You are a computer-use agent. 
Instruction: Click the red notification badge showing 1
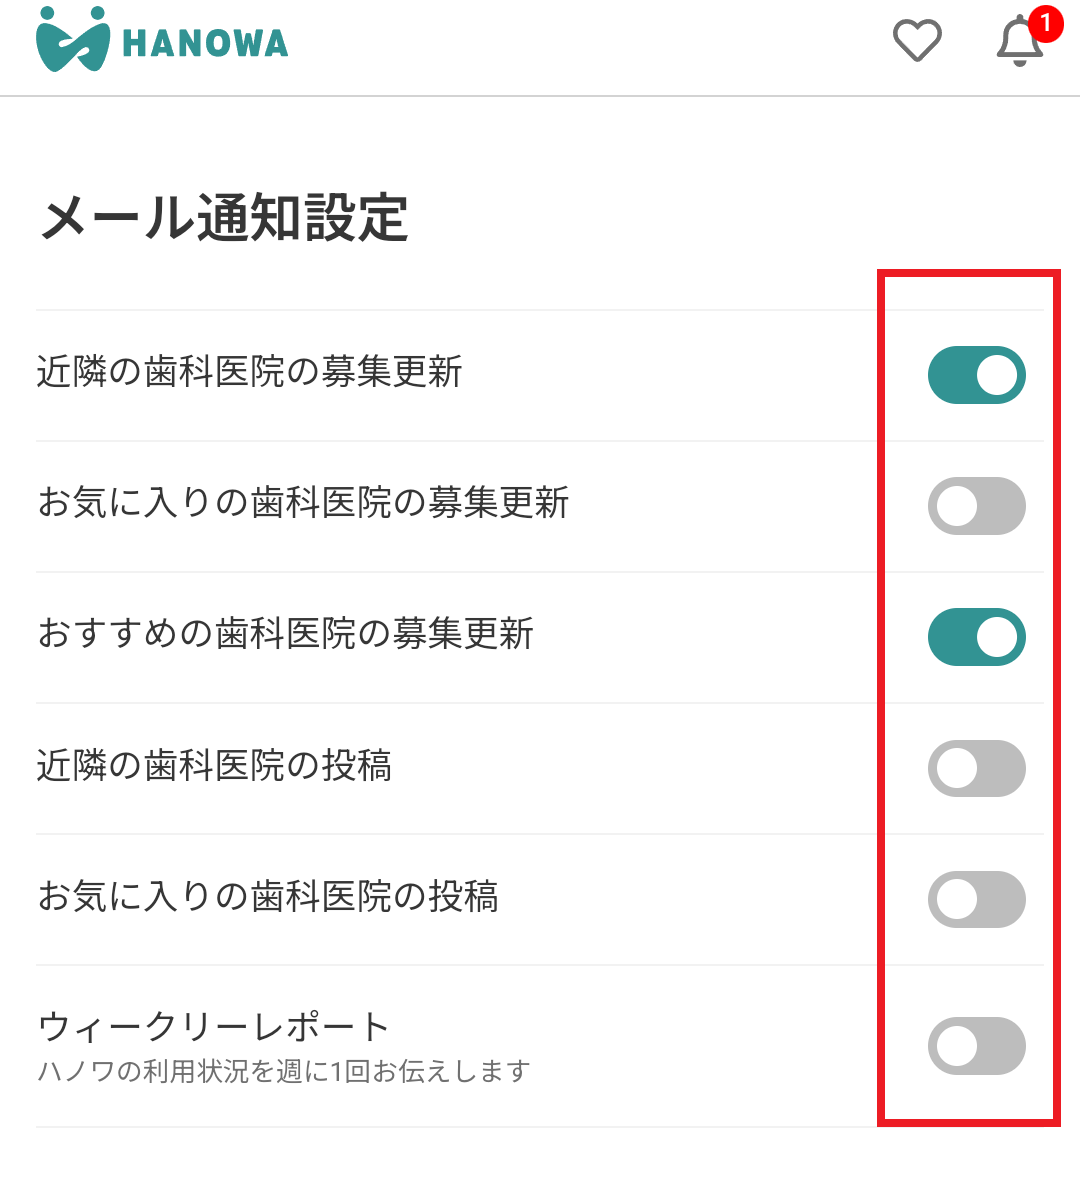point(1045,23)
